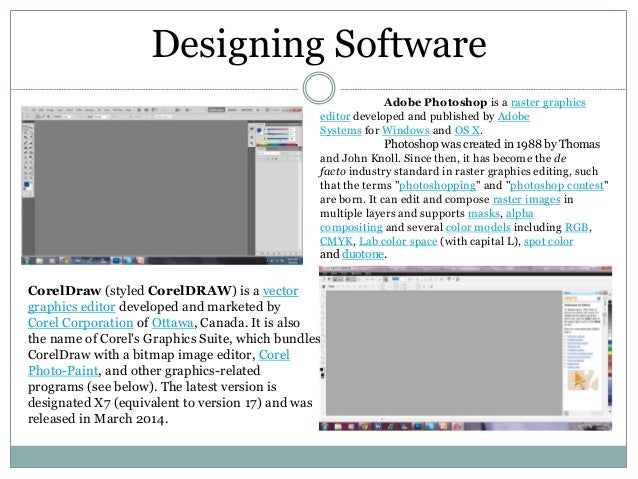The height and width of the screenshot is (479, 638).
Task: Select the Photoshop workspace screenshot image
Action: click(162, 186)
